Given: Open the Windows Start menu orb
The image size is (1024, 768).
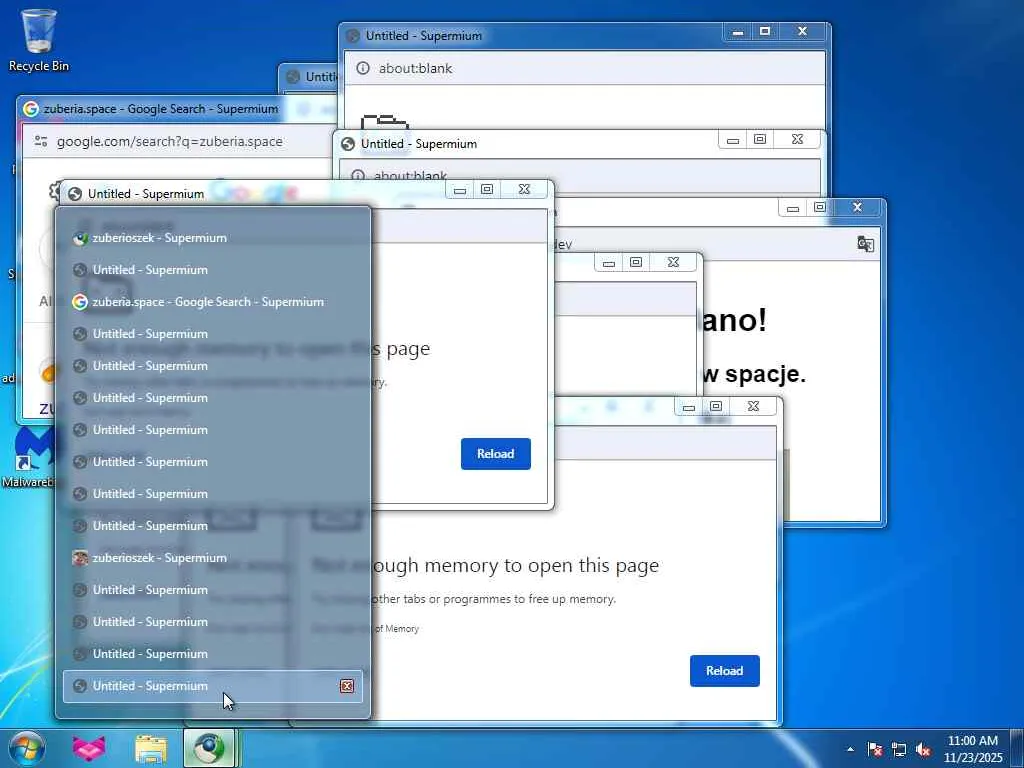Looking at the screenshot, I should tap(27, 748).
